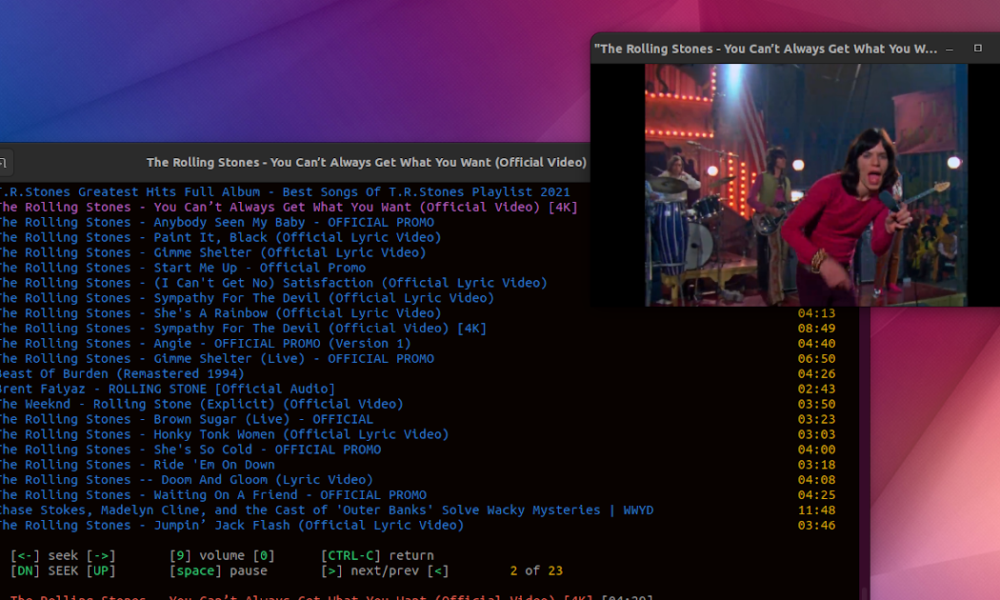Select 'Gimme Shelter (Official Lyric Video)' row

[x=213, y=252]
